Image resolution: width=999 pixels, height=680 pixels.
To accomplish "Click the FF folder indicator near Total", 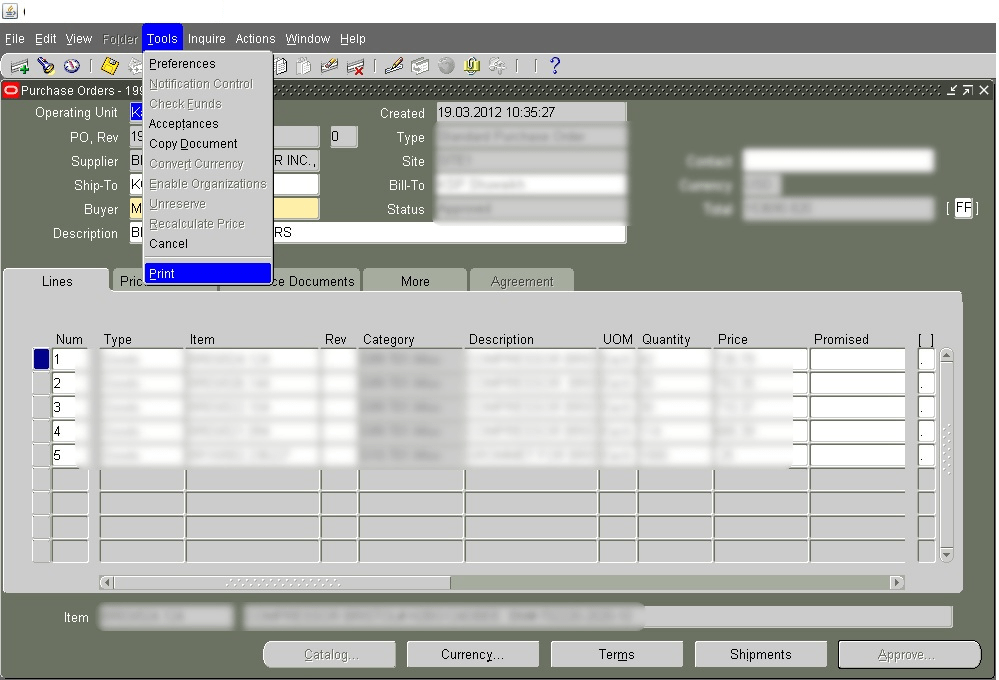I will [963, 208].
